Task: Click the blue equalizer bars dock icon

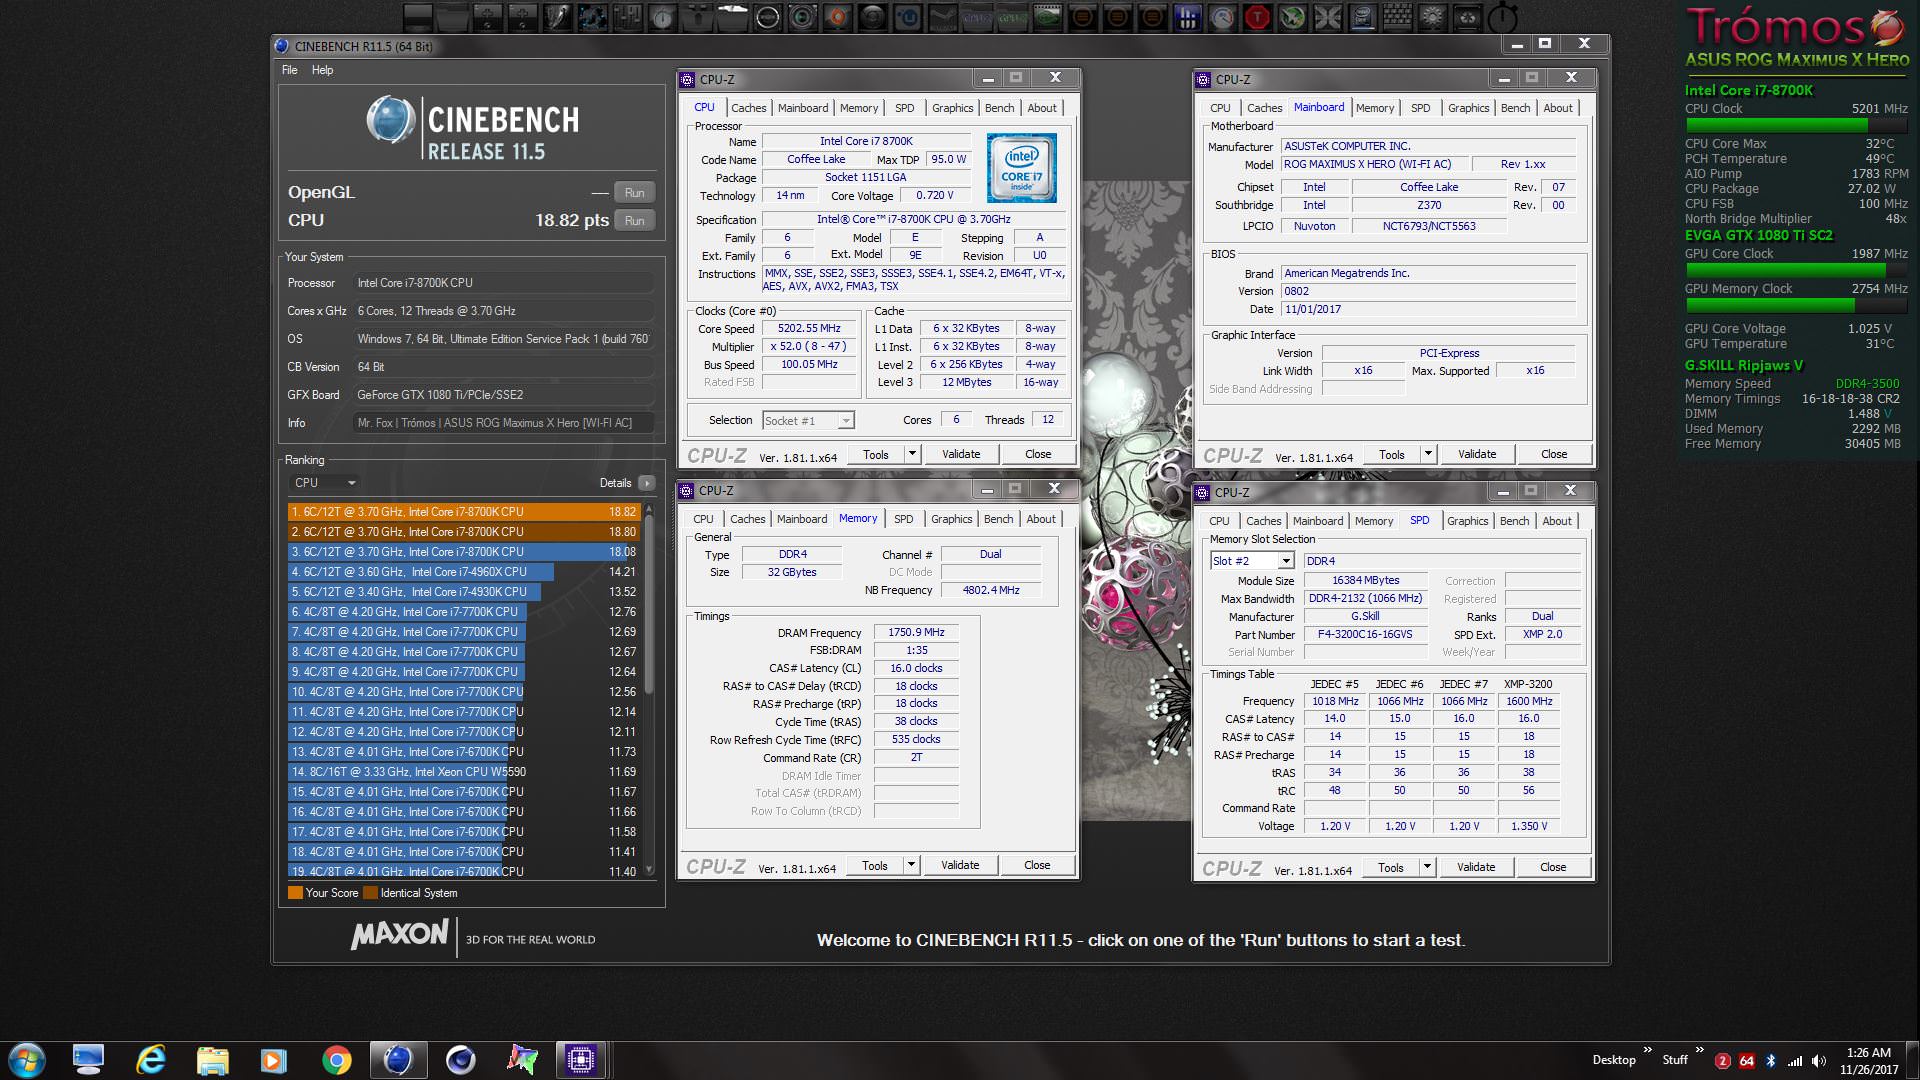Action: [1187, 17]
